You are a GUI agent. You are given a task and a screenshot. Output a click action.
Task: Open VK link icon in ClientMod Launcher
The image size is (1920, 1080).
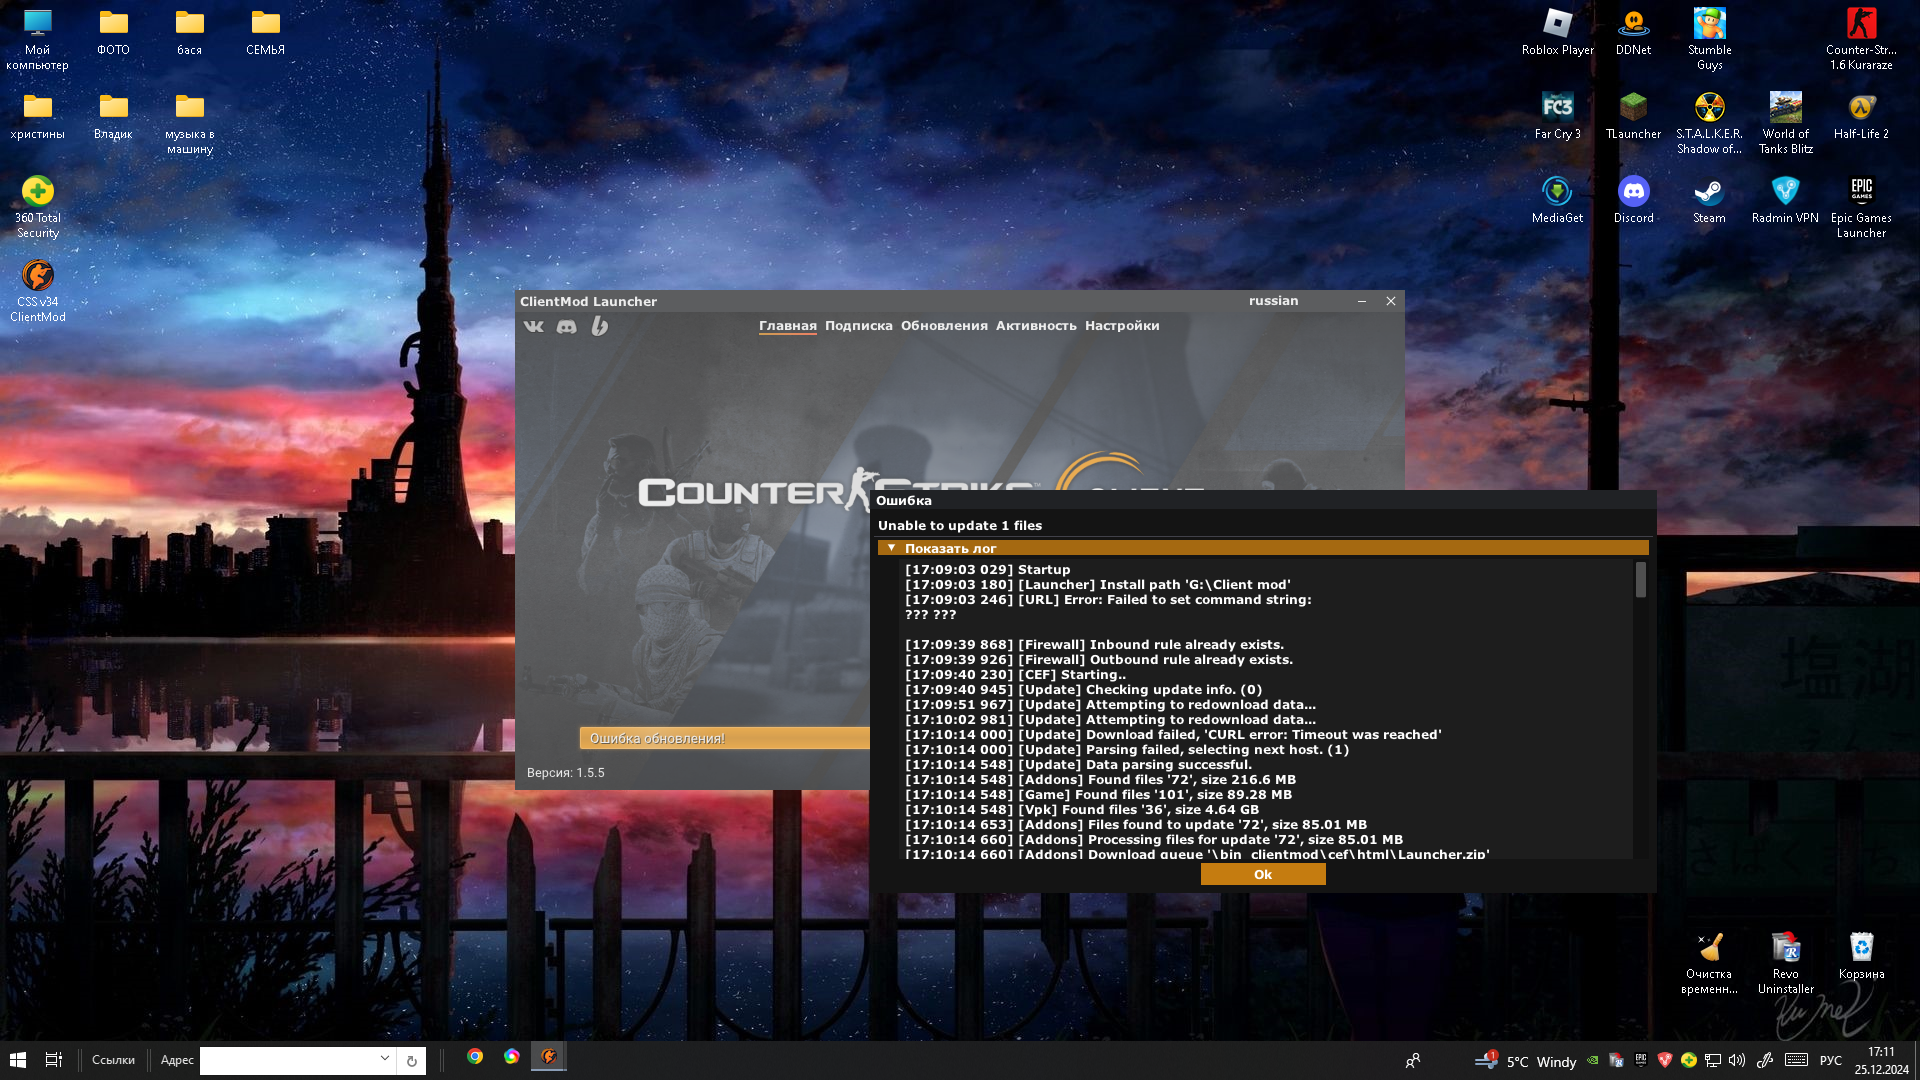click(534, 326)
